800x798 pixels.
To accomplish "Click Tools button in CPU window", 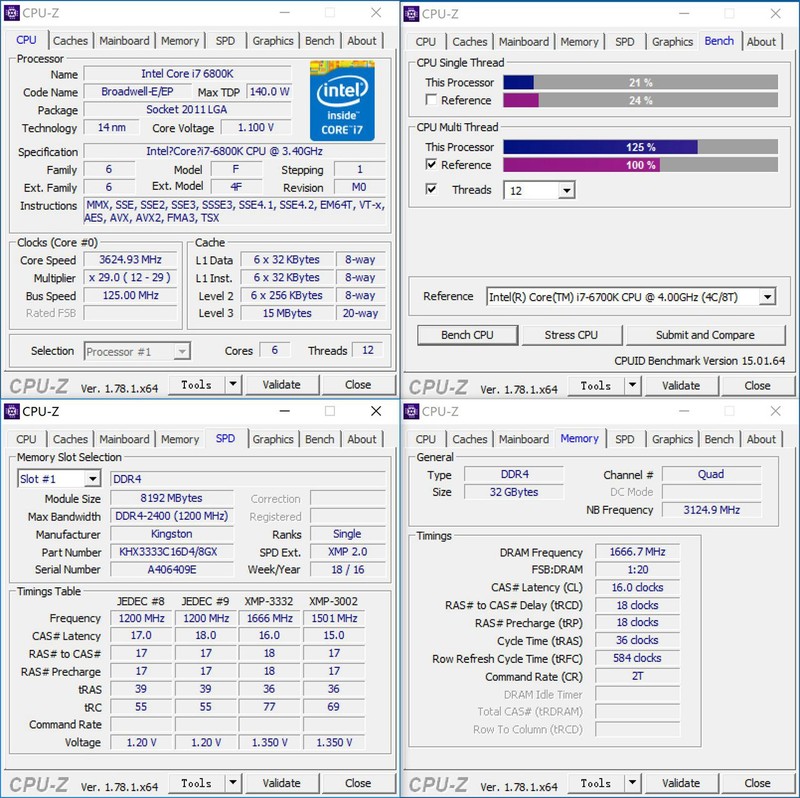I will (196, 385).
